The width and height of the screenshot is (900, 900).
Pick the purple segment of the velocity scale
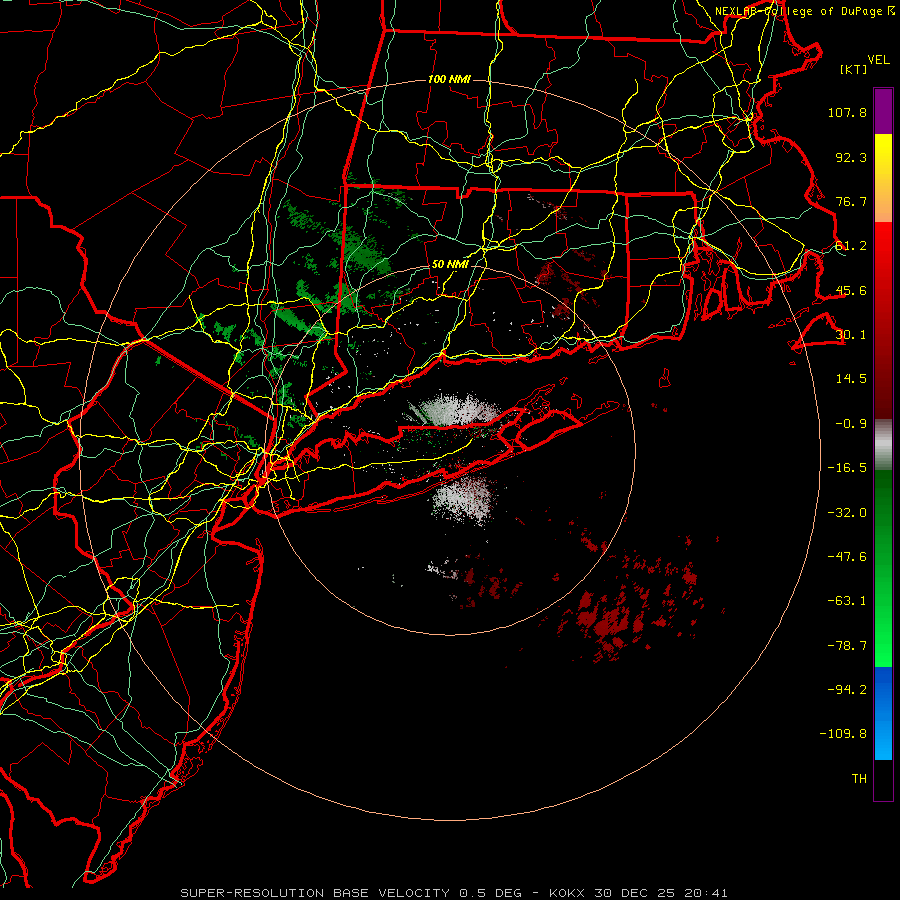pyautogui.click(x=883, y=111)
